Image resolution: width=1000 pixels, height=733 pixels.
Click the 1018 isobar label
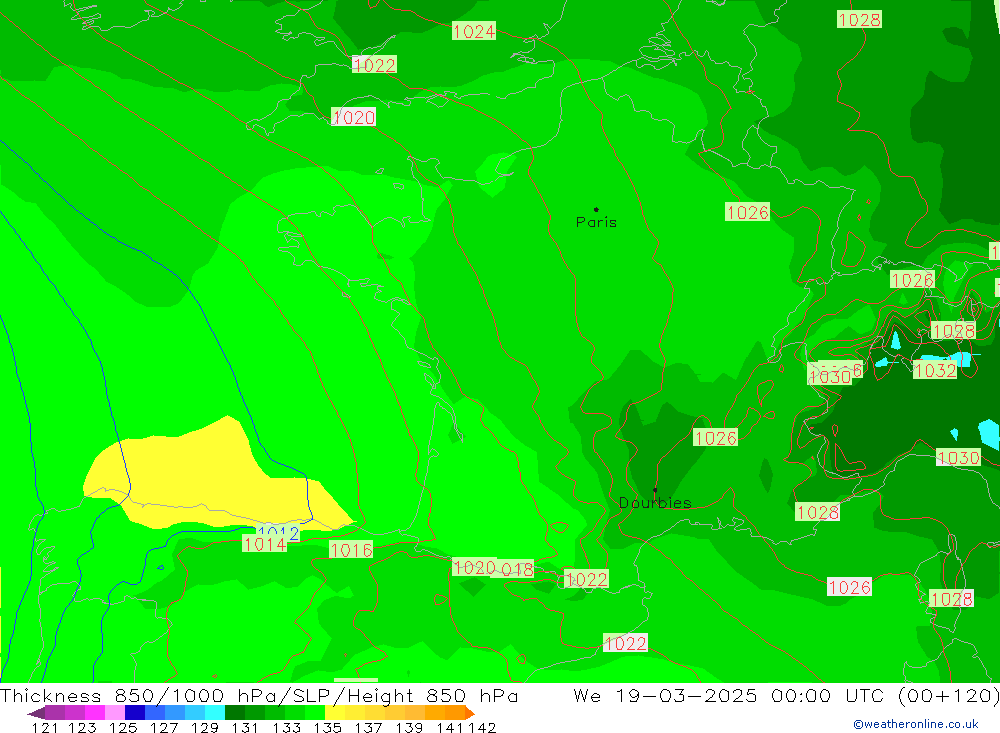[x=517, y=569]
